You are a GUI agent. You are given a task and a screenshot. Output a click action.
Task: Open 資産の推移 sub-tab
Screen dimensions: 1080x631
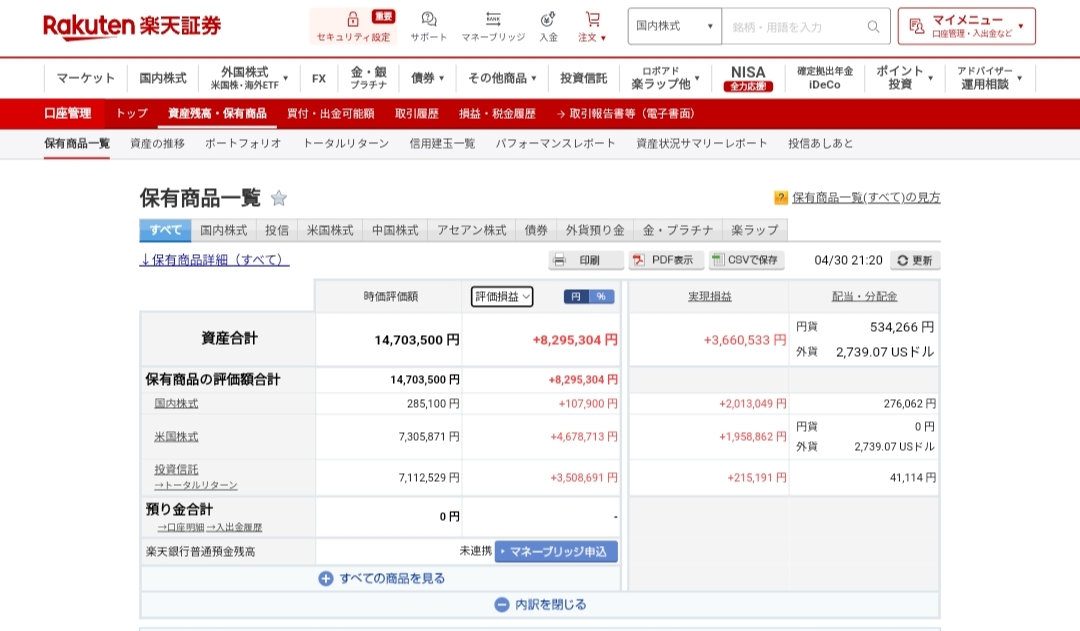tap(158, 143)
